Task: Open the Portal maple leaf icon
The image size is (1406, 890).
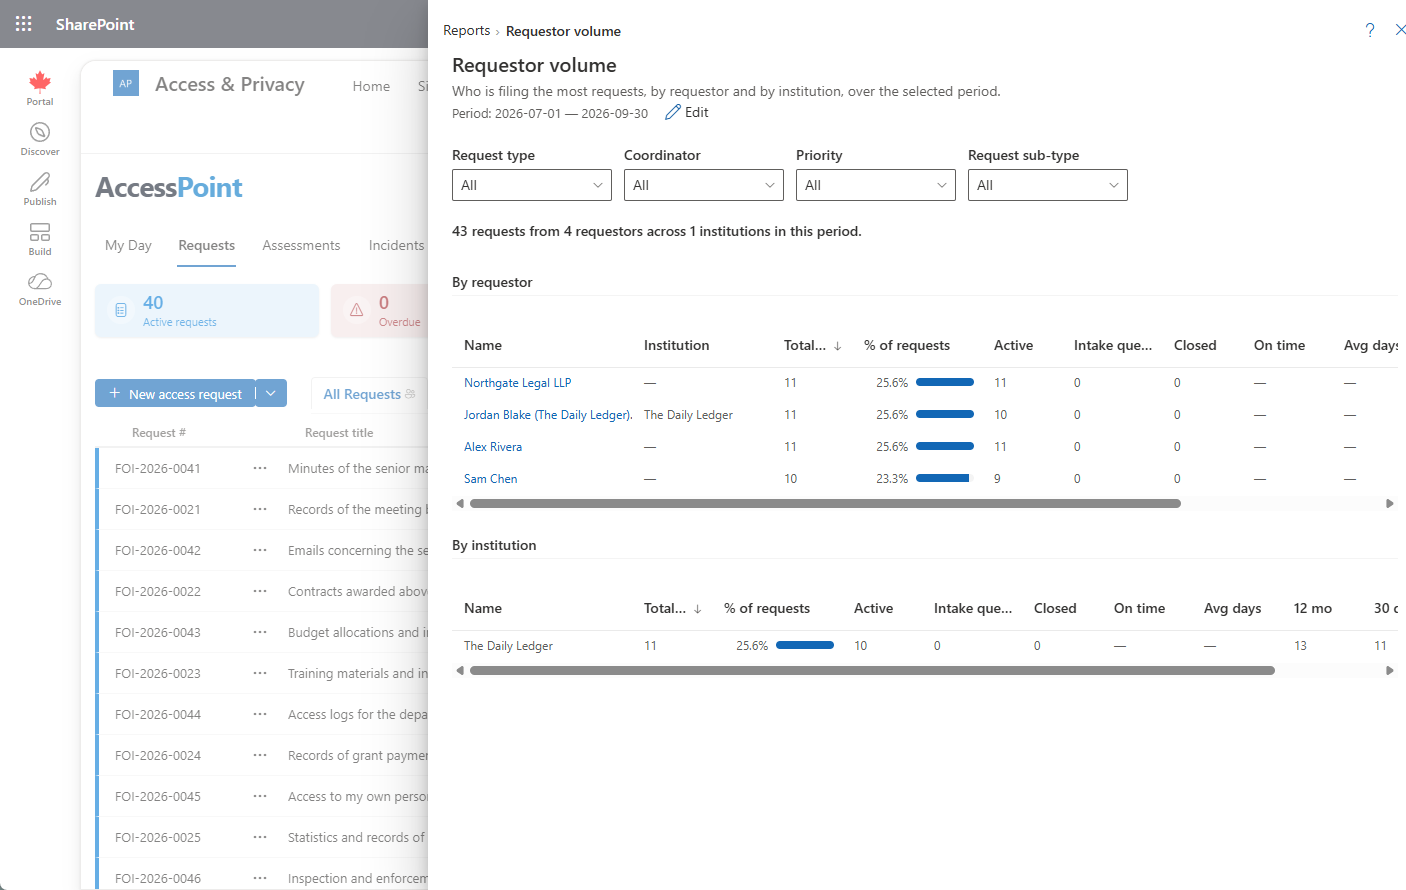Action: (x=40, y=81)
